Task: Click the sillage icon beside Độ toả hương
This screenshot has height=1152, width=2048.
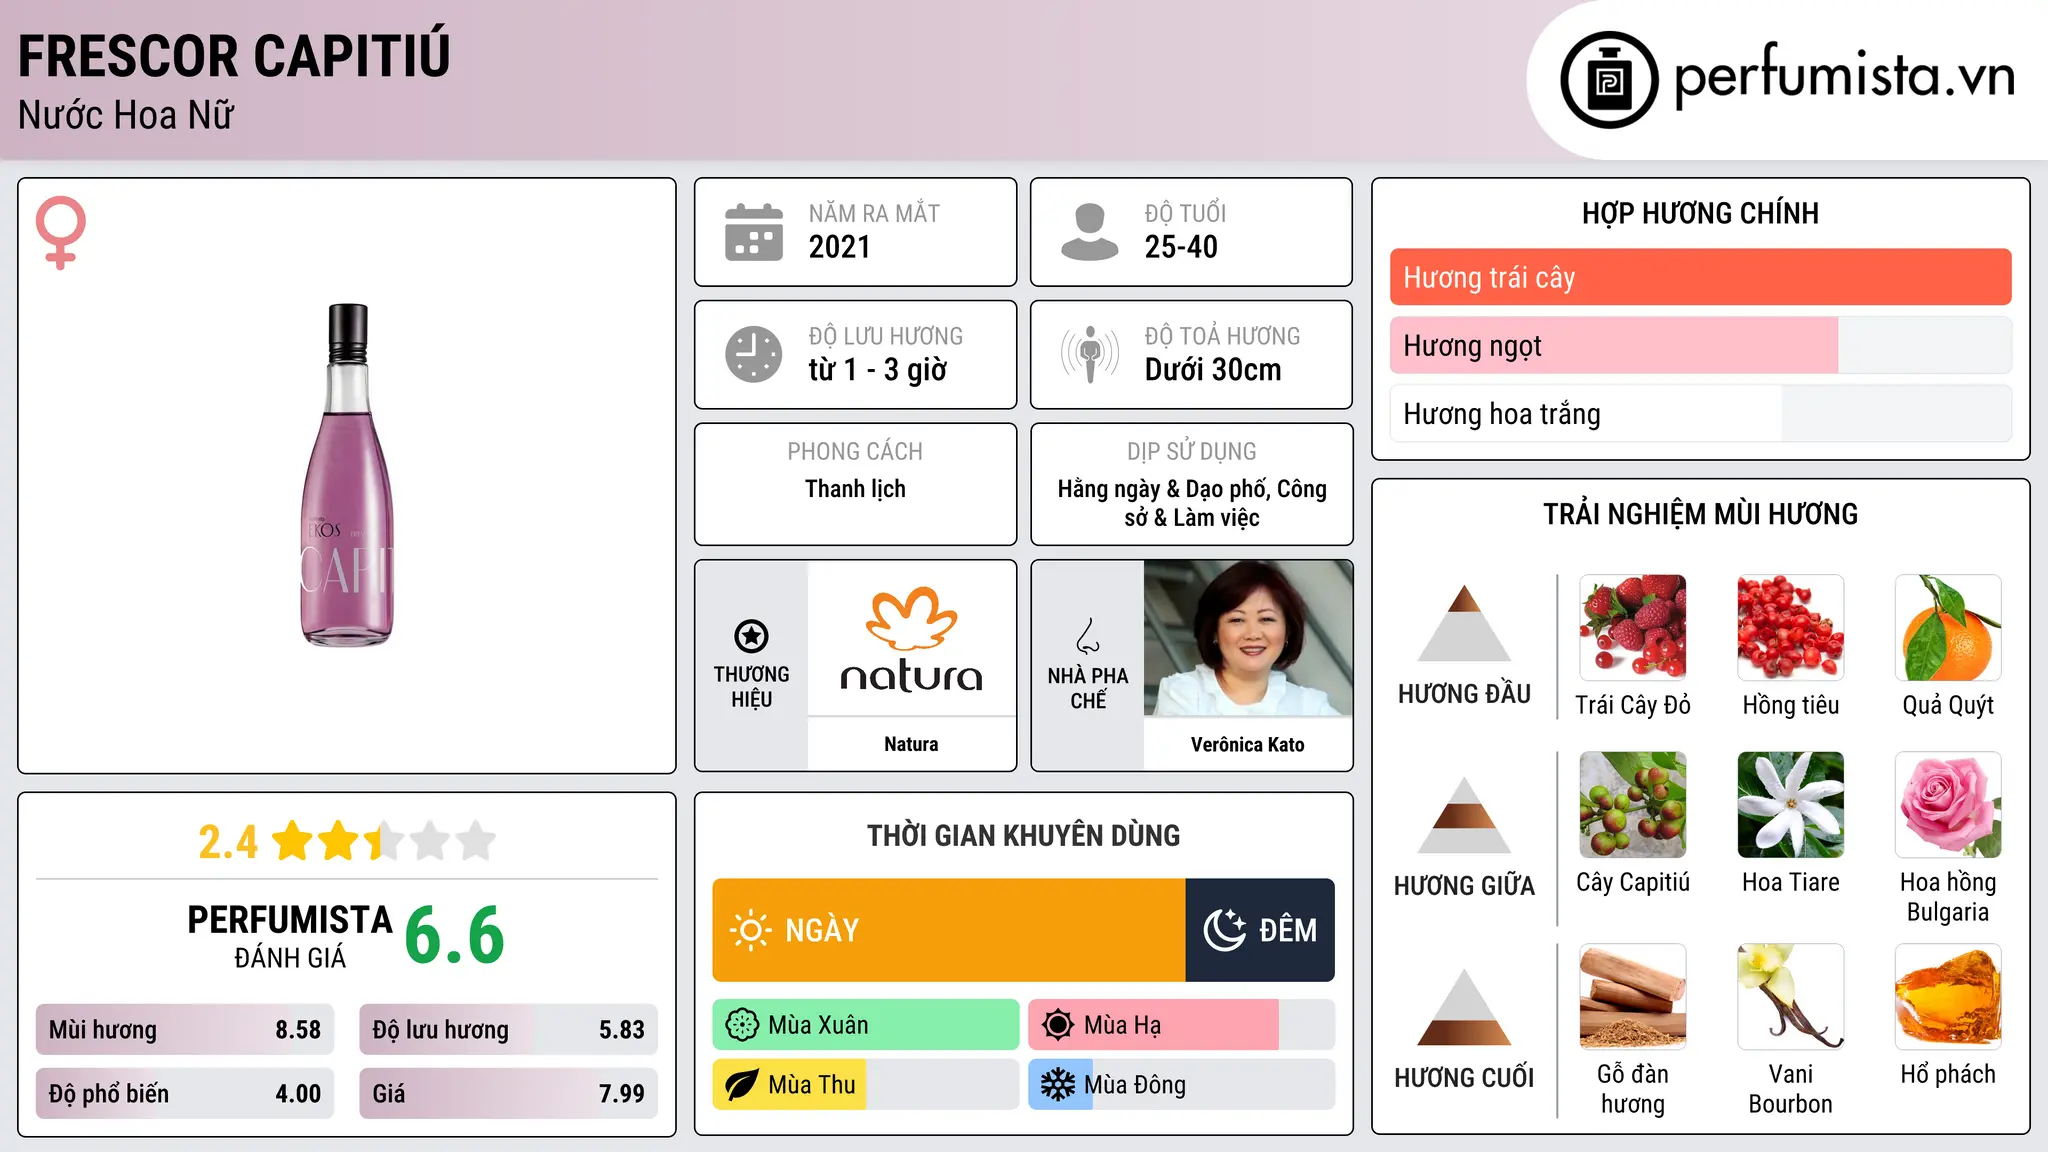Action: tap(1090, 354)
